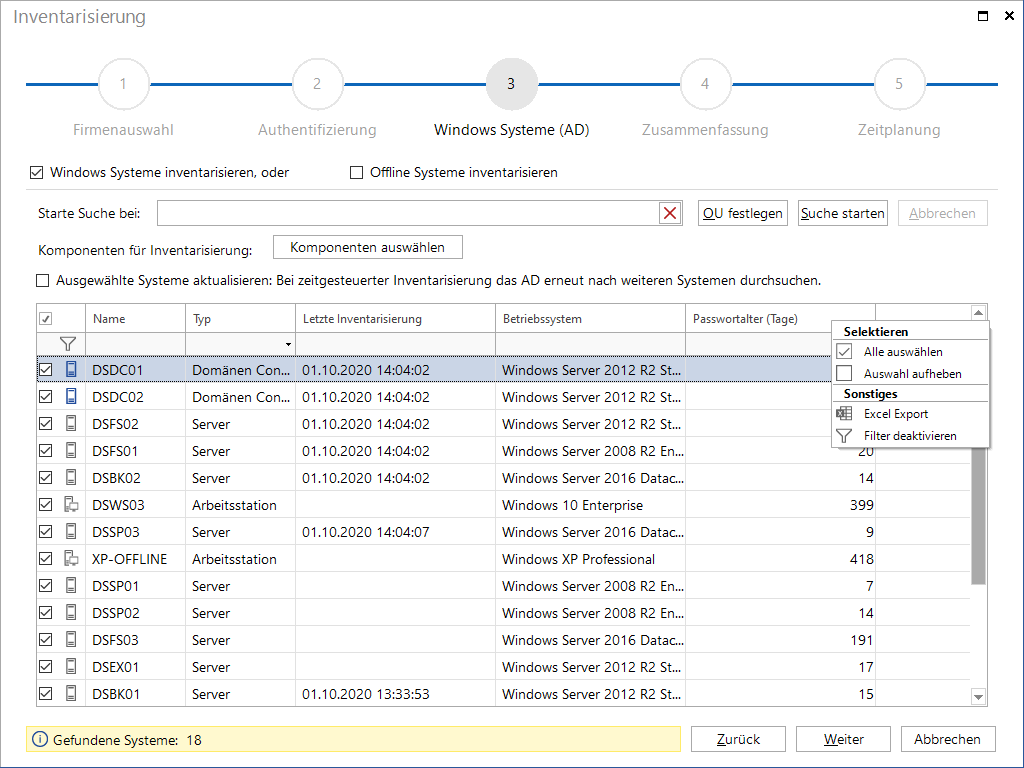
Task: Maximize the Inventarisierung window
Action: (x=983, y=16)
